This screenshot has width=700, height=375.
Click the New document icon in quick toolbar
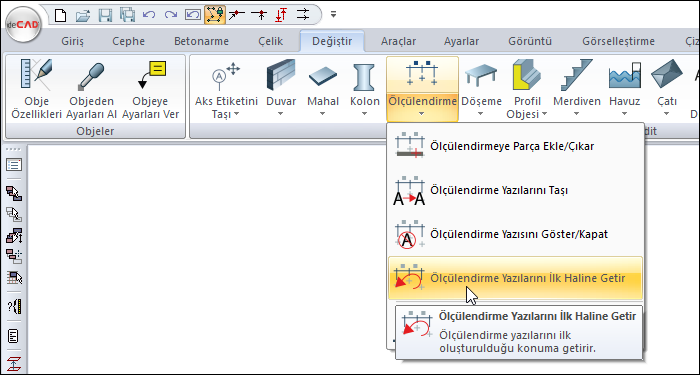(x=60, y=15)
